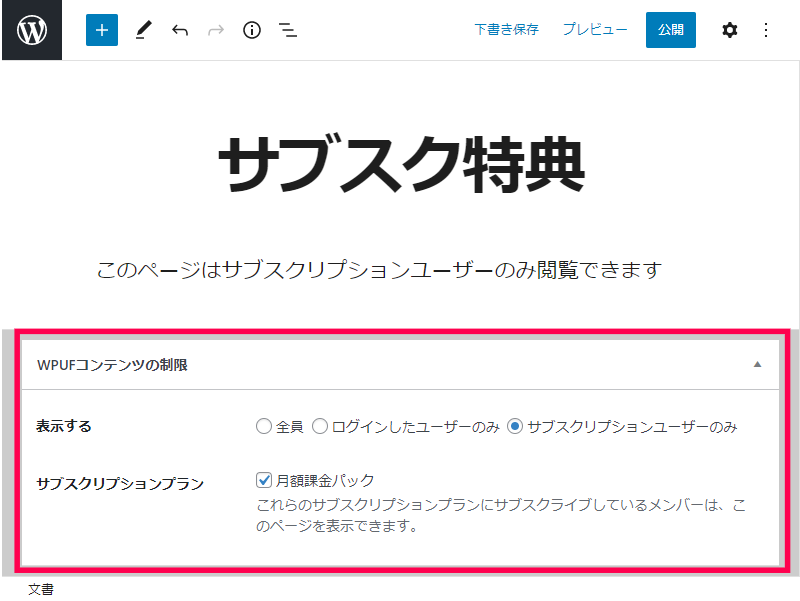The image size is (800, 601).
Task: Click the WordPress logo icon
Action: tap(32, 30)
